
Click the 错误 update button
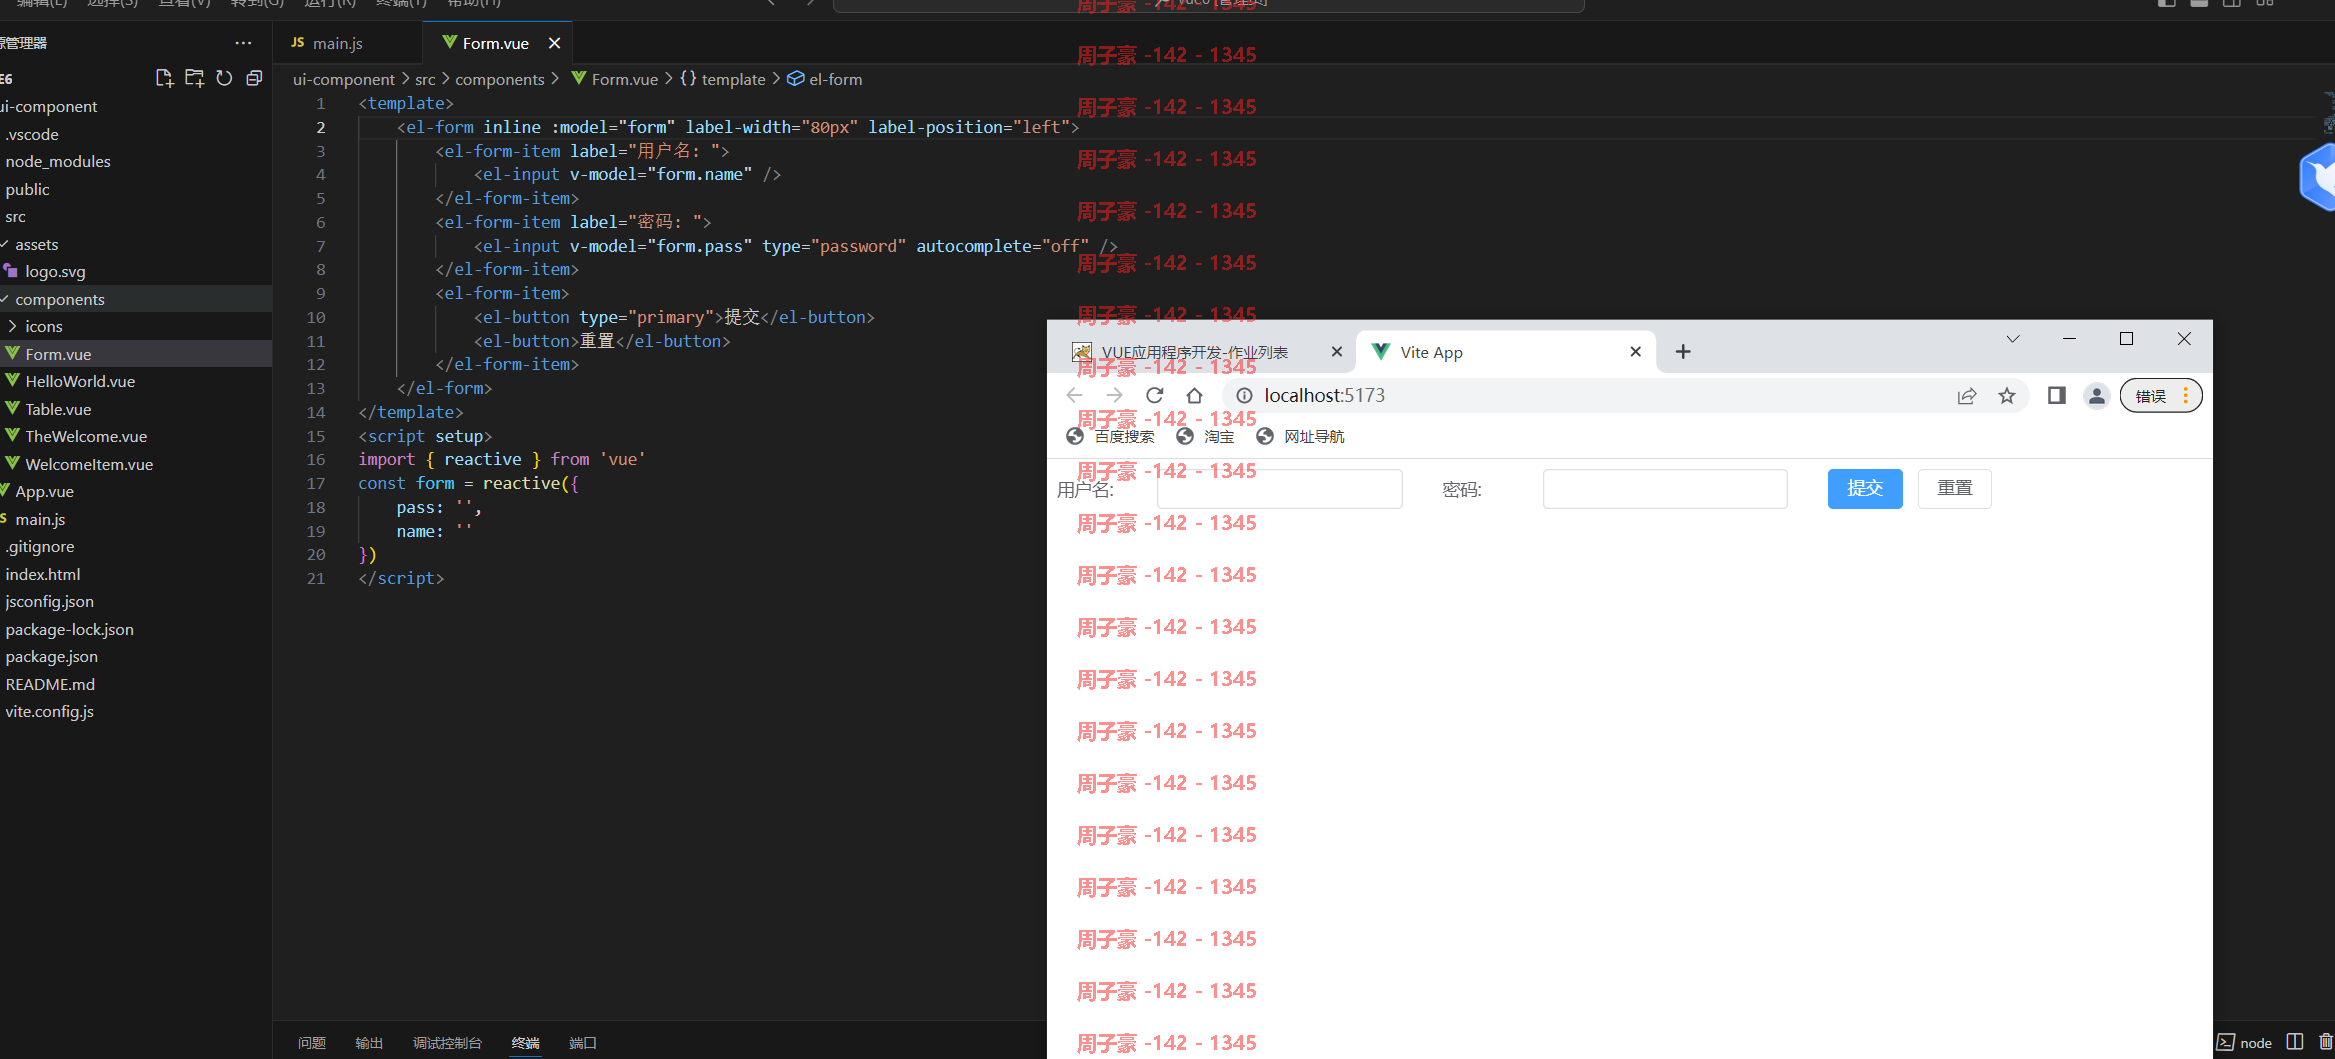pos(2161,396)
